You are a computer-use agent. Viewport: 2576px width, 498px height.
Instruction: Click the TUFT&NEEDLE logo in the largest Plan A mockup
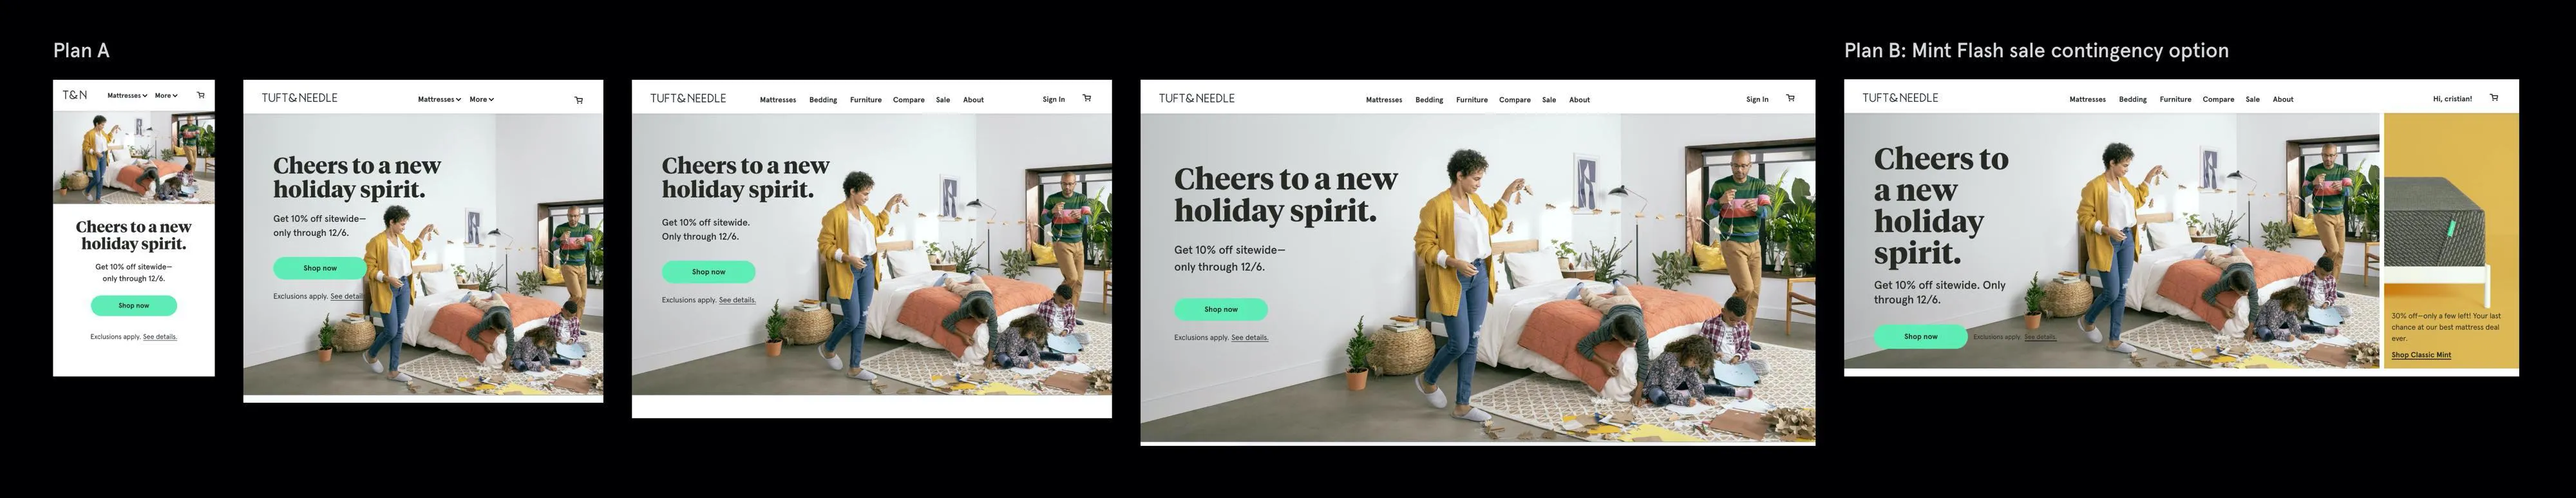tap(1196, 98)
